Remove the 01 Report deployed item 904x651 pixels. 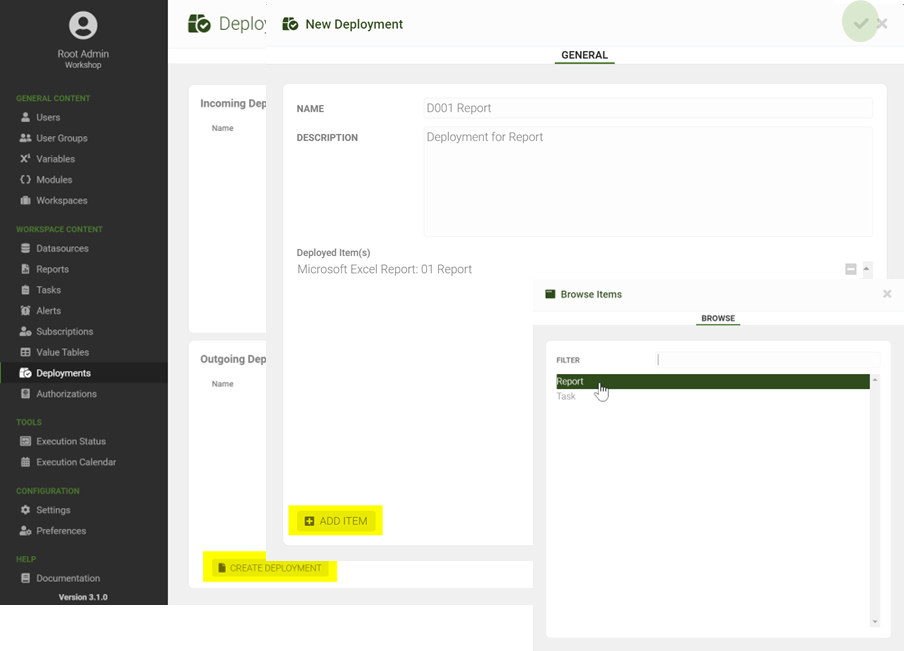(x=850, y=269)
